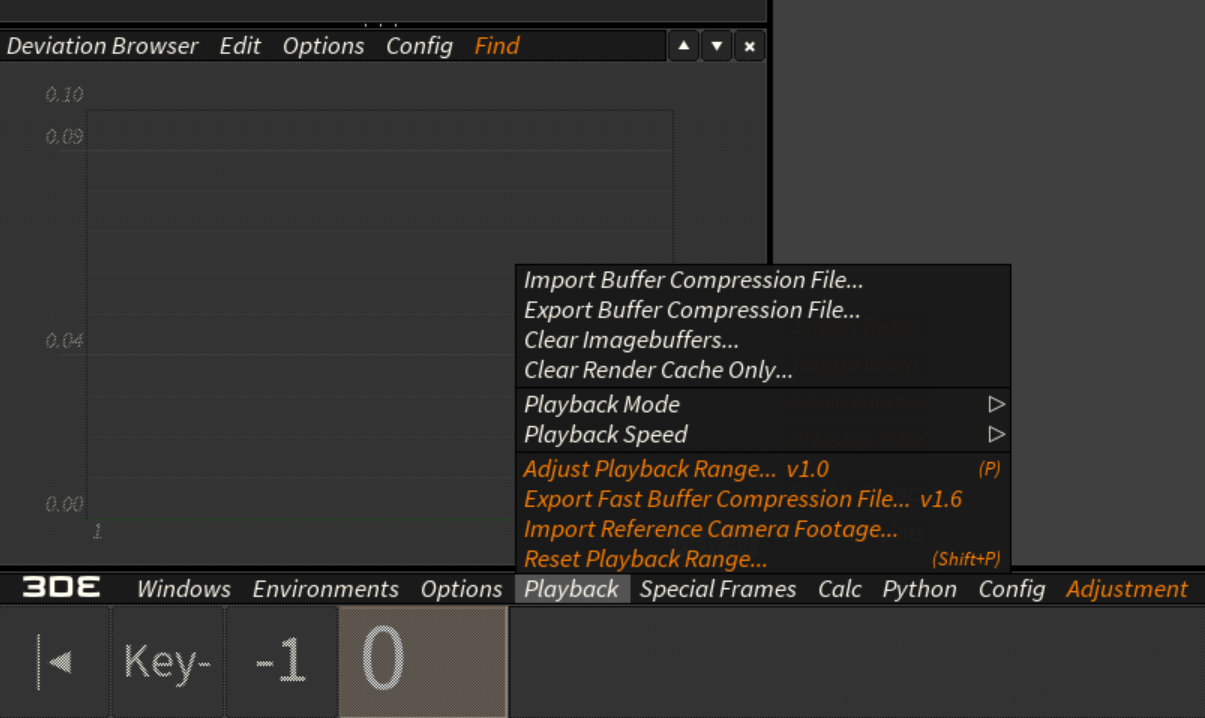Choose Clear Imagebuffers menu entry
1205x718 pixels.
[631, 340]
